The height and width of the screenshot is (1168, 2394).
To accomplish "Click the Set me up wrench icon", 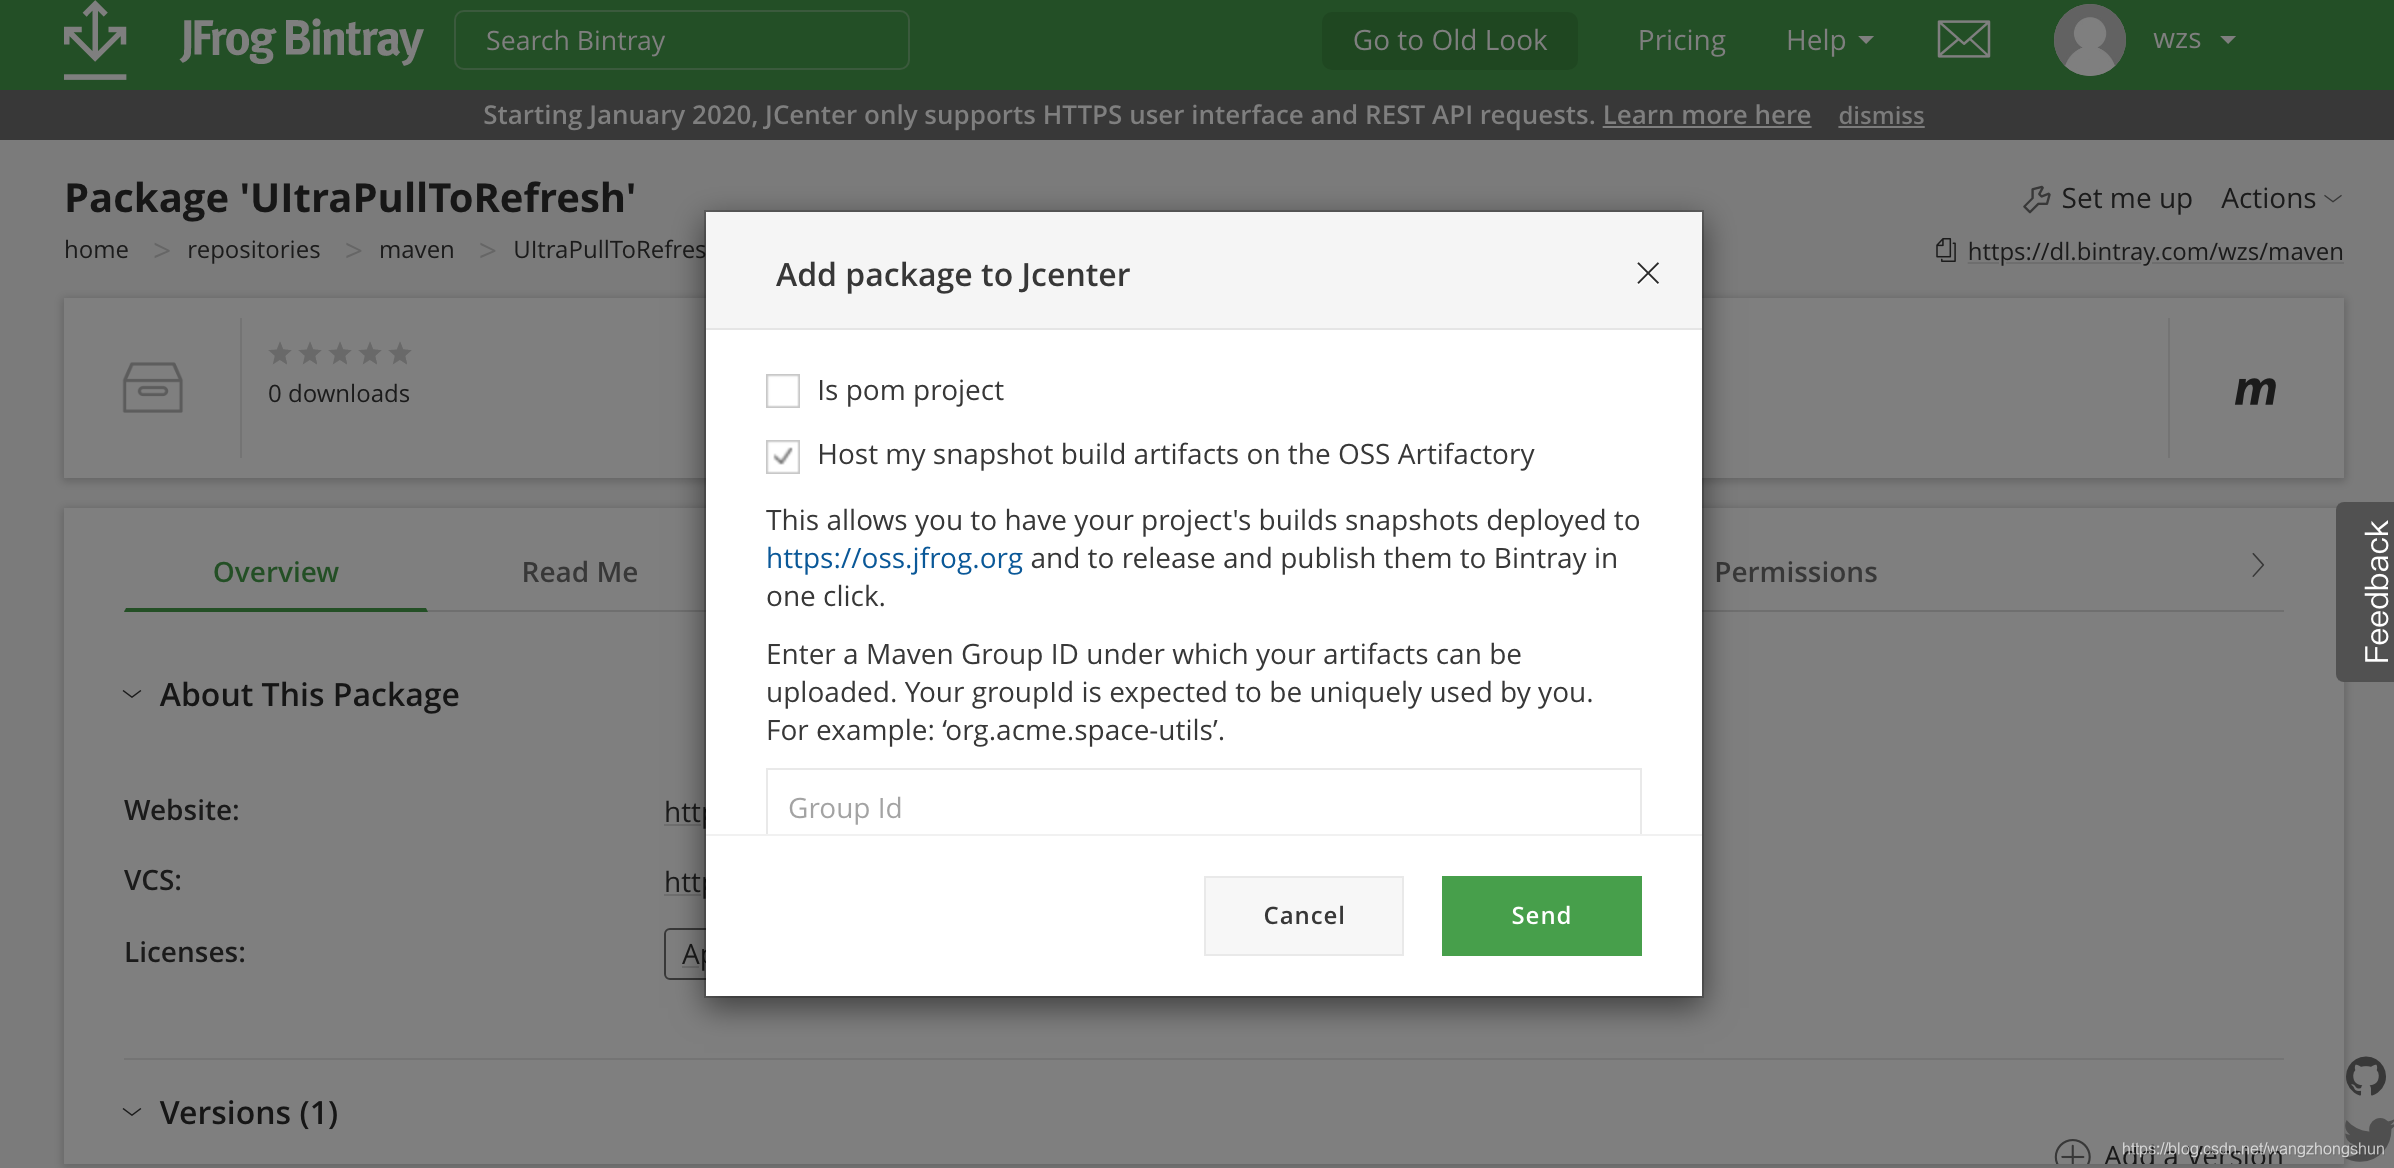I will (2036, 199).
